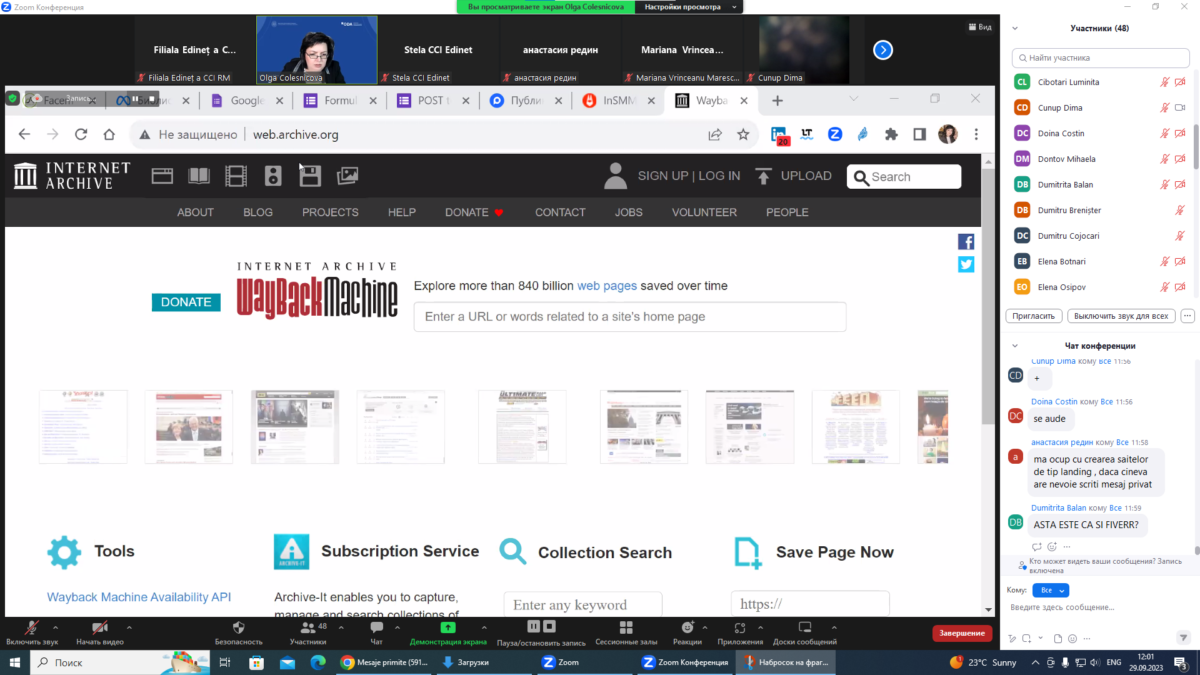1200x675 pixels.
Task: Open the VOLUNTEER menu item
Action: pos(704,212)
